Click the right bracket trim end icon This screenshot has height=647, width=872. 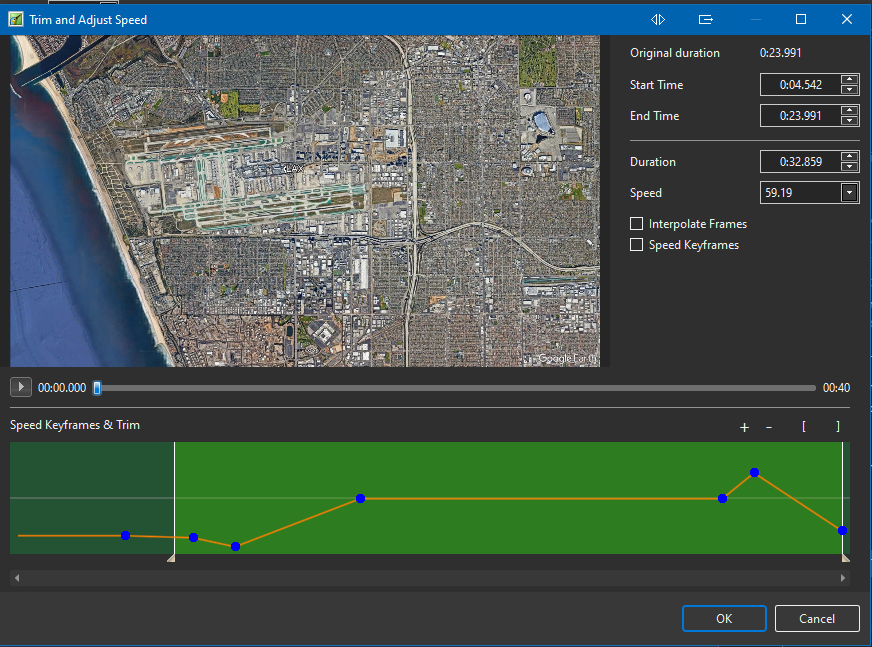(x=838, y=427)
